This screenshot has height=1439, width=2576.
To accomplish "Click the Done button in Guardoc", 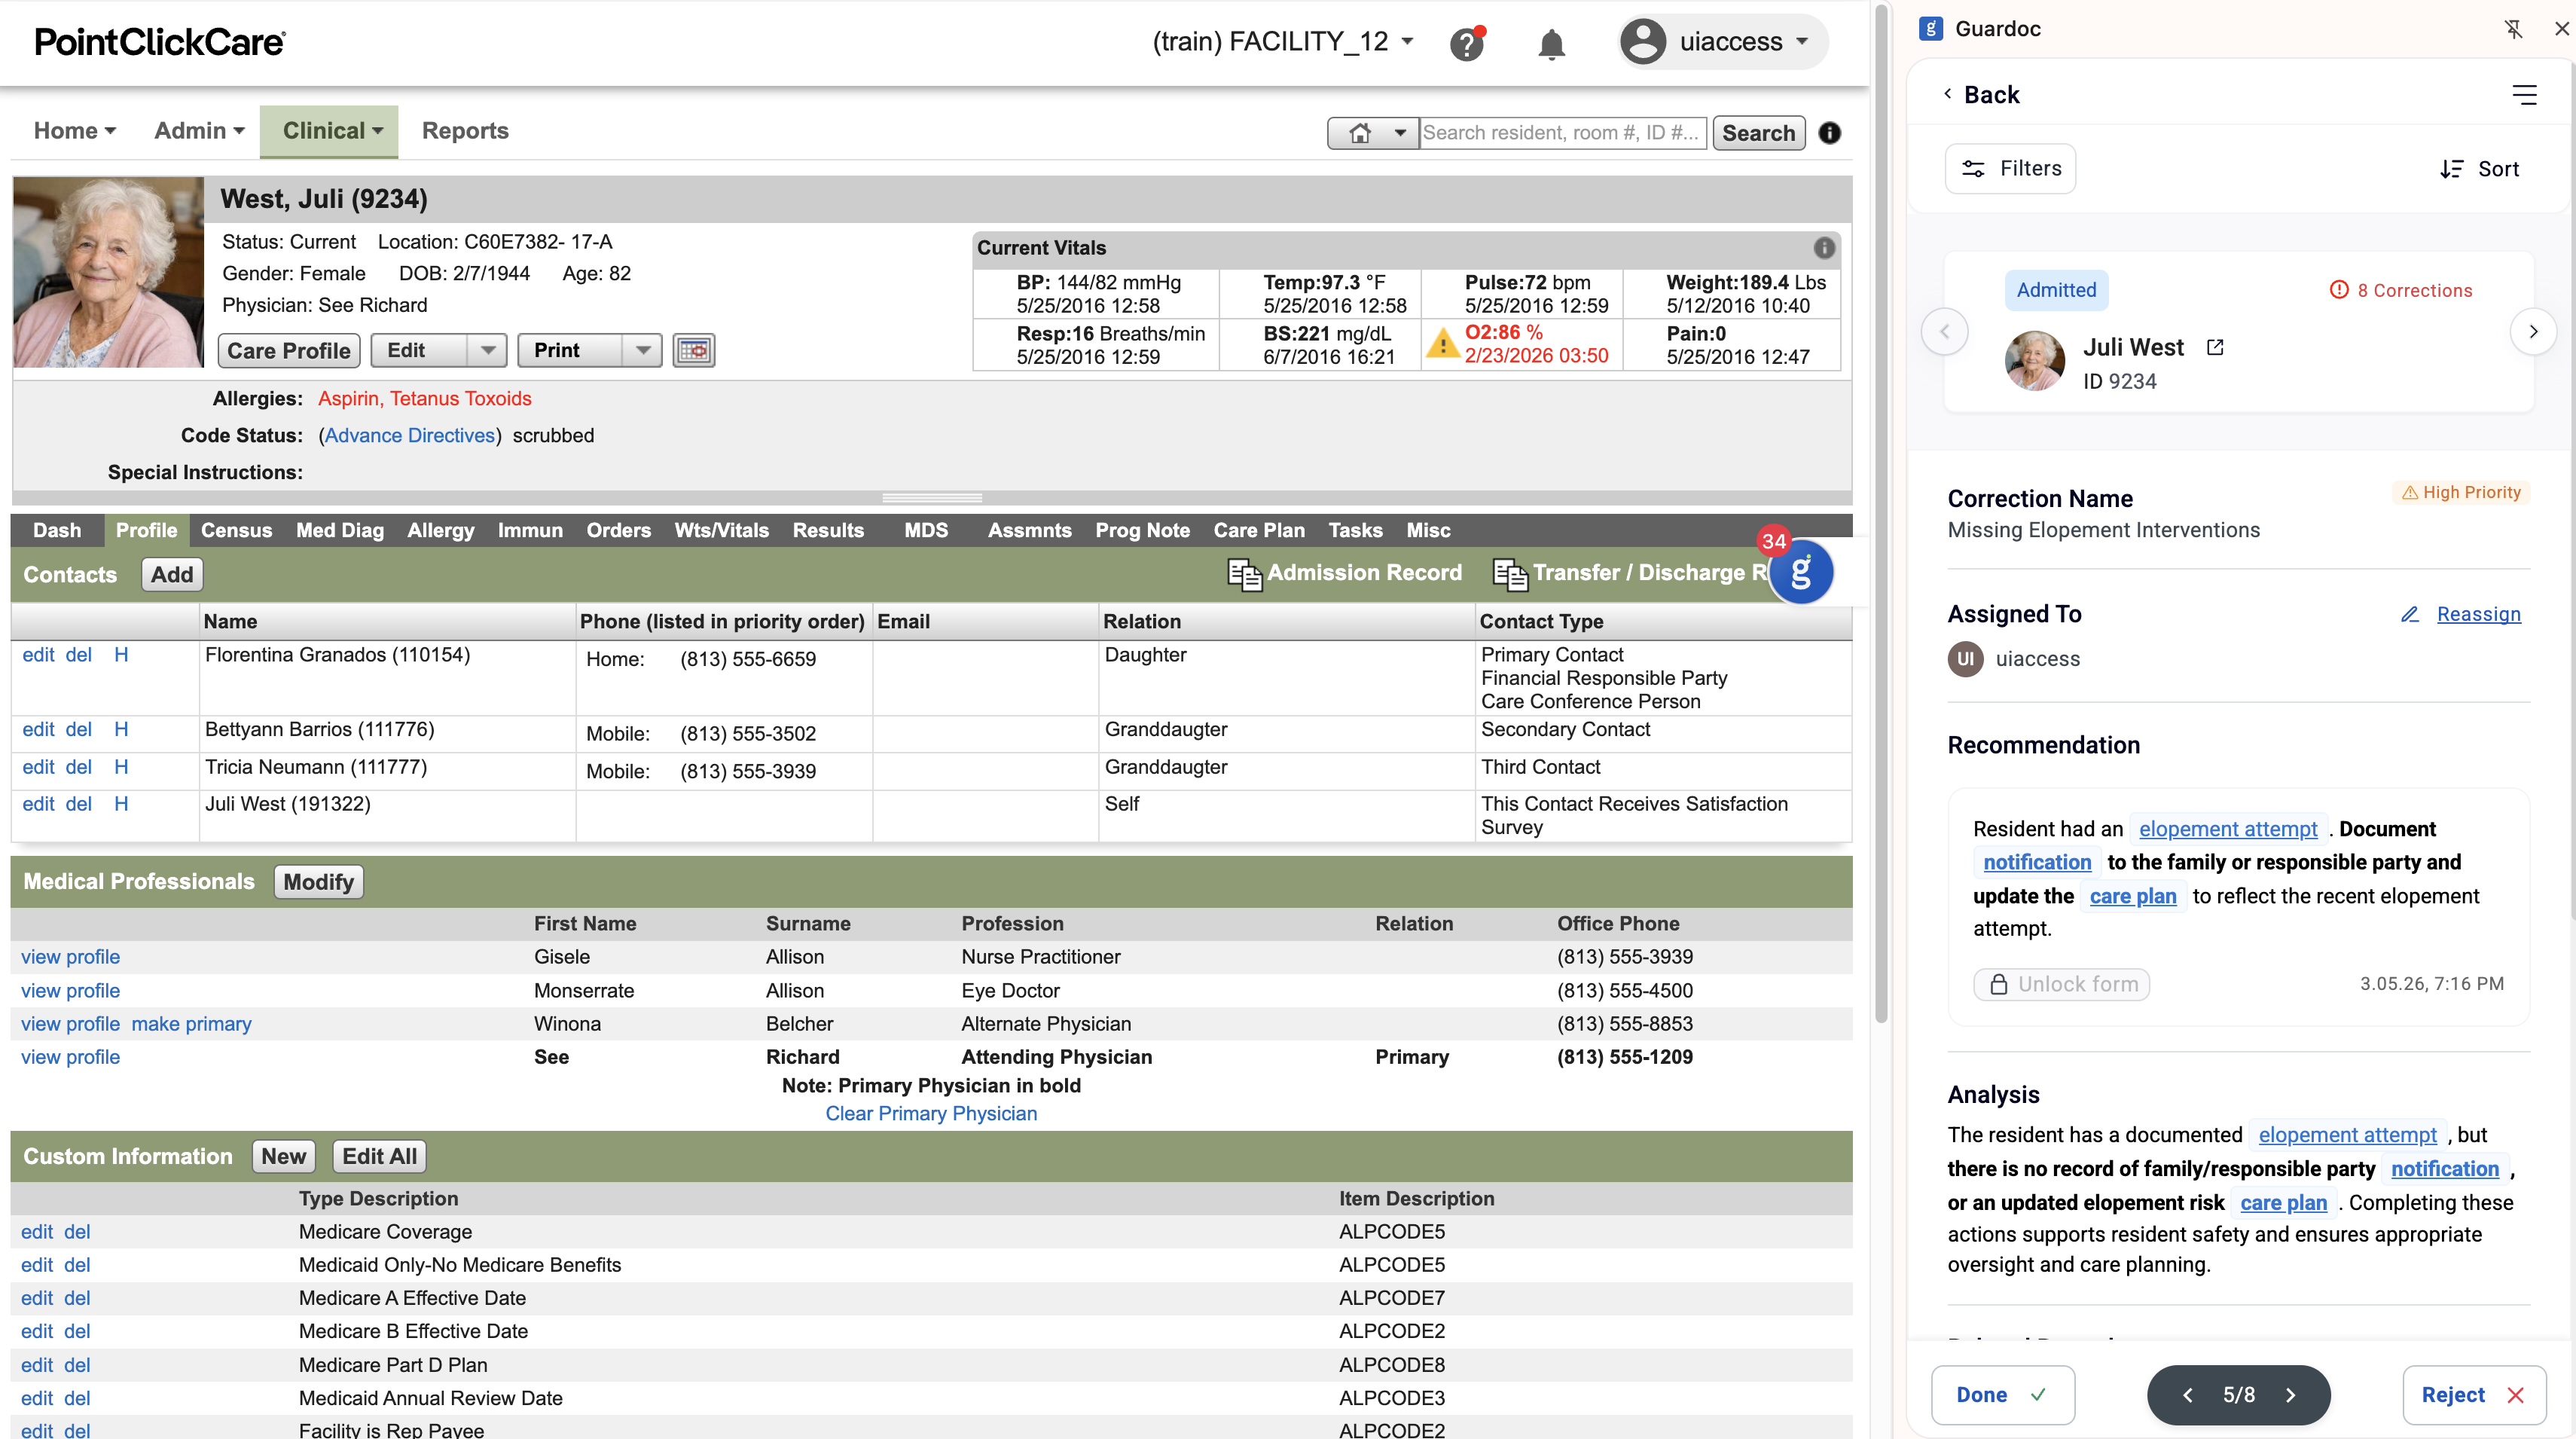I will [2001, 1394].
